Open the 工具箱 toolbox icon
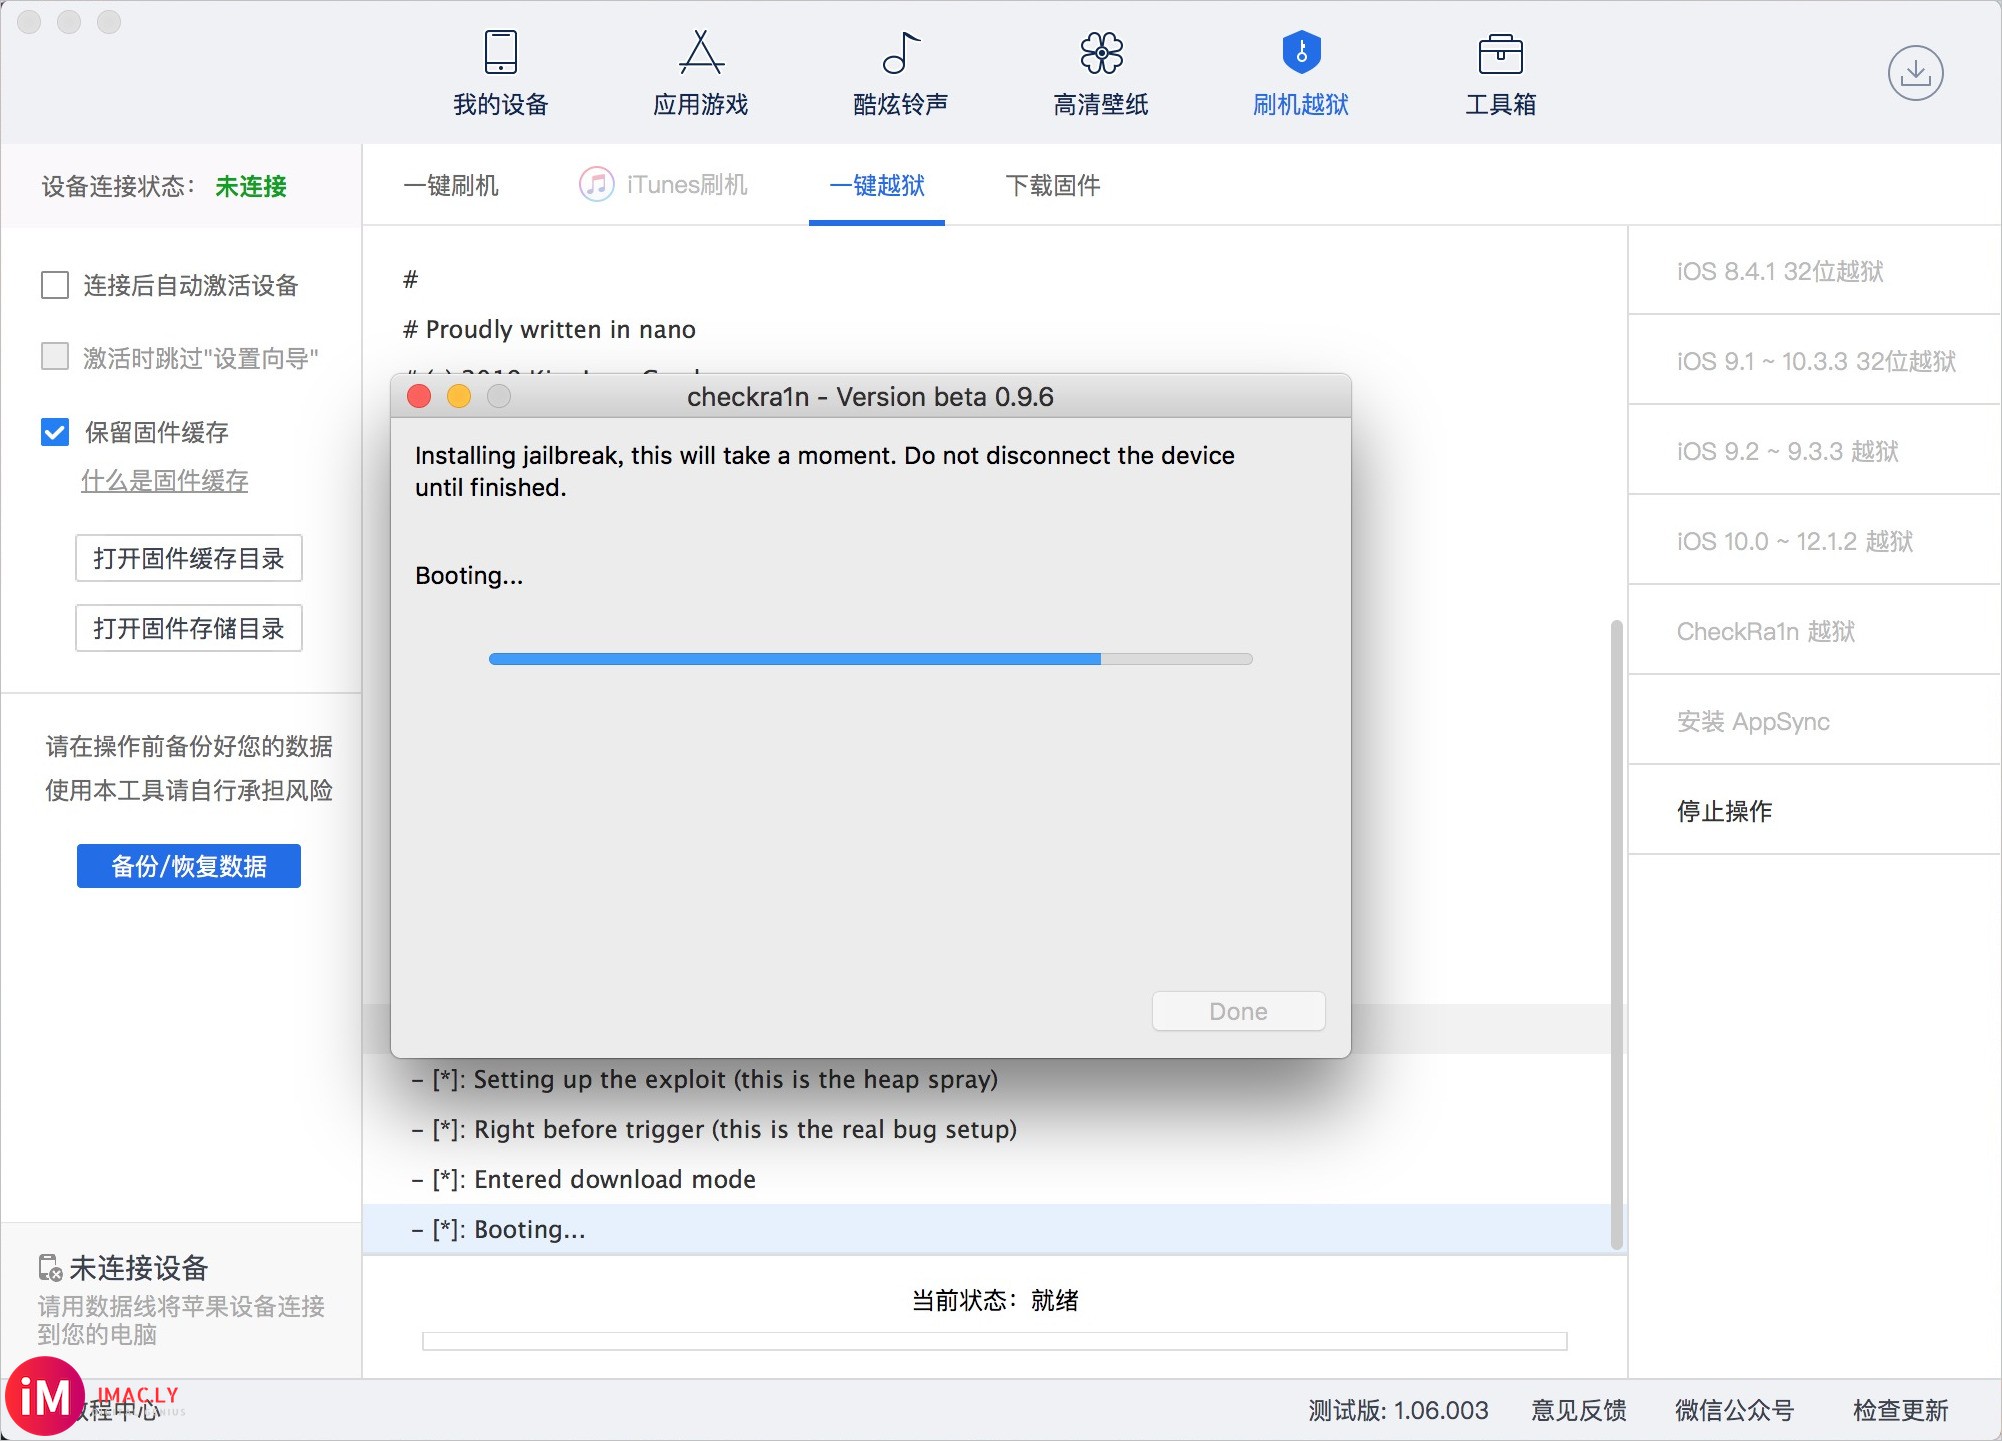2002x1441 pixels. click(1500, 53)
